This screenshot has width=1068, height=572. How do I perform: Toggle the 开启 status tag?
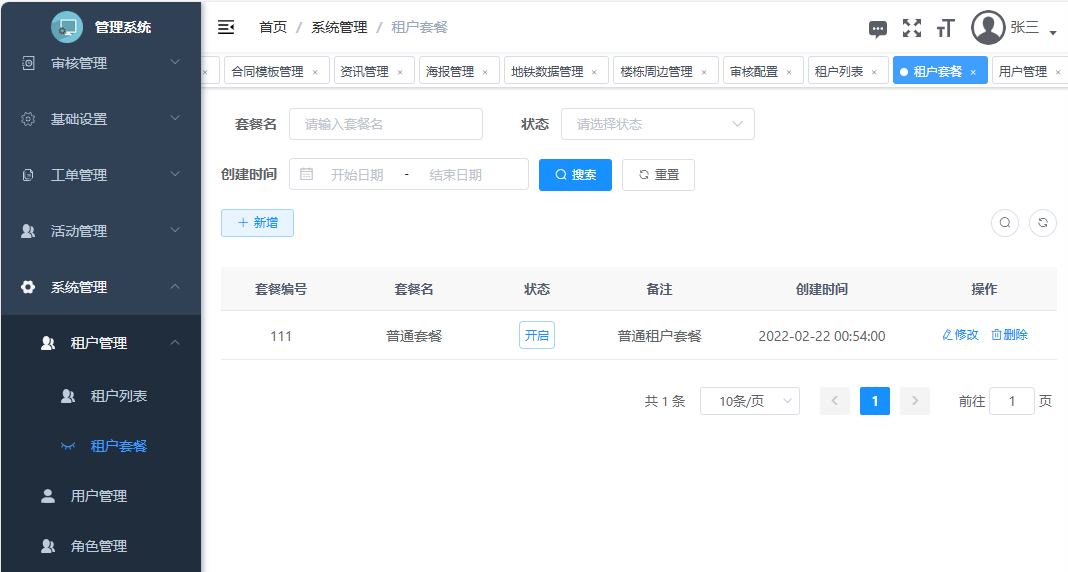(537, 336)
